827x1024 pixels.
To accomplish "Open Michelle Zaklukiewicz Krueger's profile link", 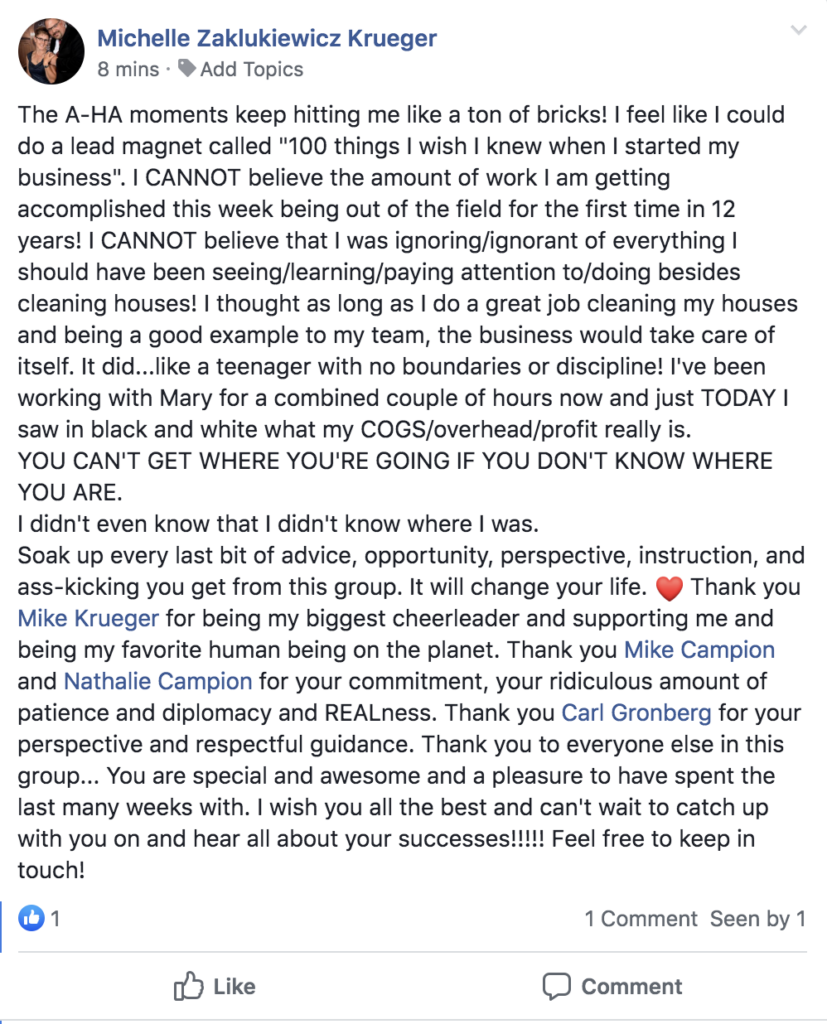I will tap(267, 39).
